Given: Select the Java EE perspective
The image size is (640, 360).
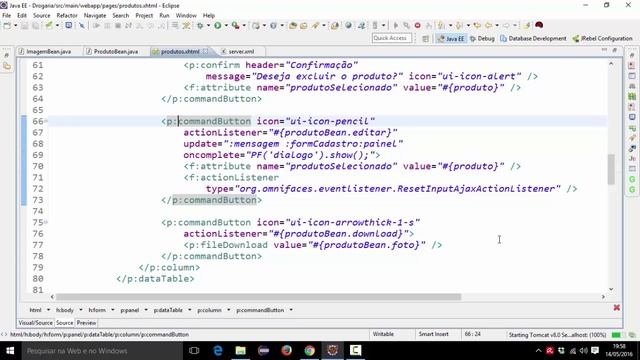Looking at the screenshot, I should (x=451, y=38).
